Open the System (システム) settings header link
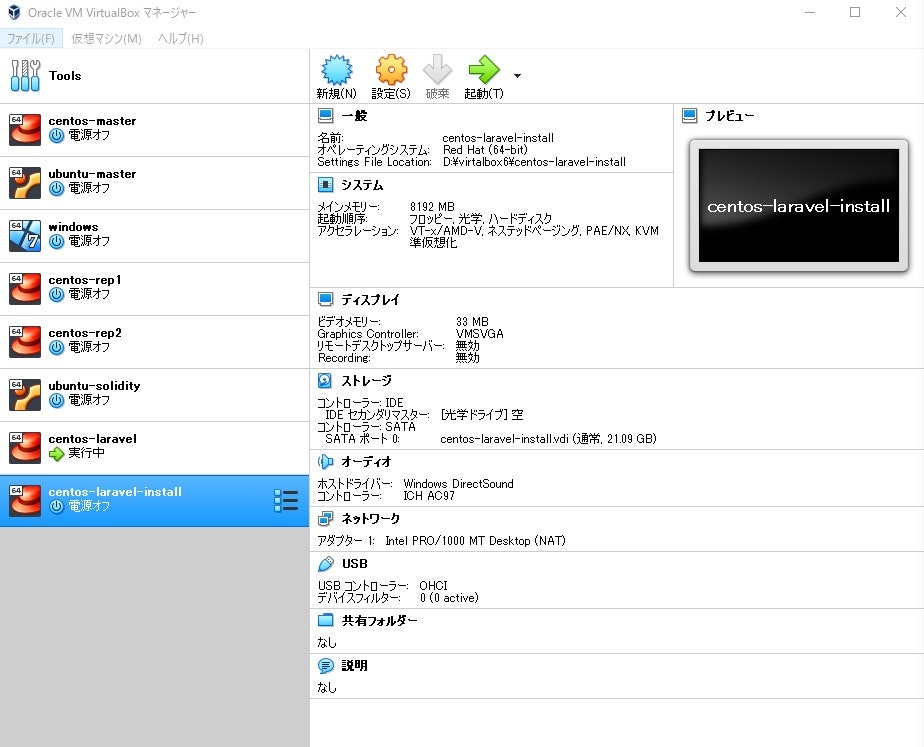The image size is (924, 747). pyautogui.click(x=362, y=185)
